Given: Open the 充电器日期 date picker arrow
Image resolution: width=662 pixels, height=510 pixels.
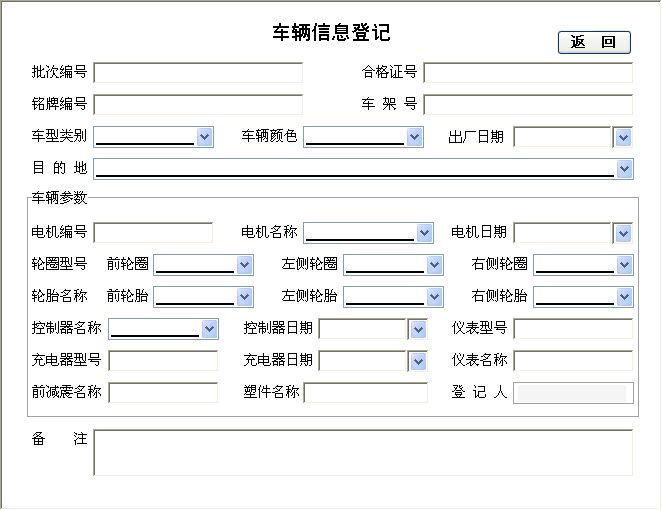Looking at the screenshot, I should (x=418, y=361).
